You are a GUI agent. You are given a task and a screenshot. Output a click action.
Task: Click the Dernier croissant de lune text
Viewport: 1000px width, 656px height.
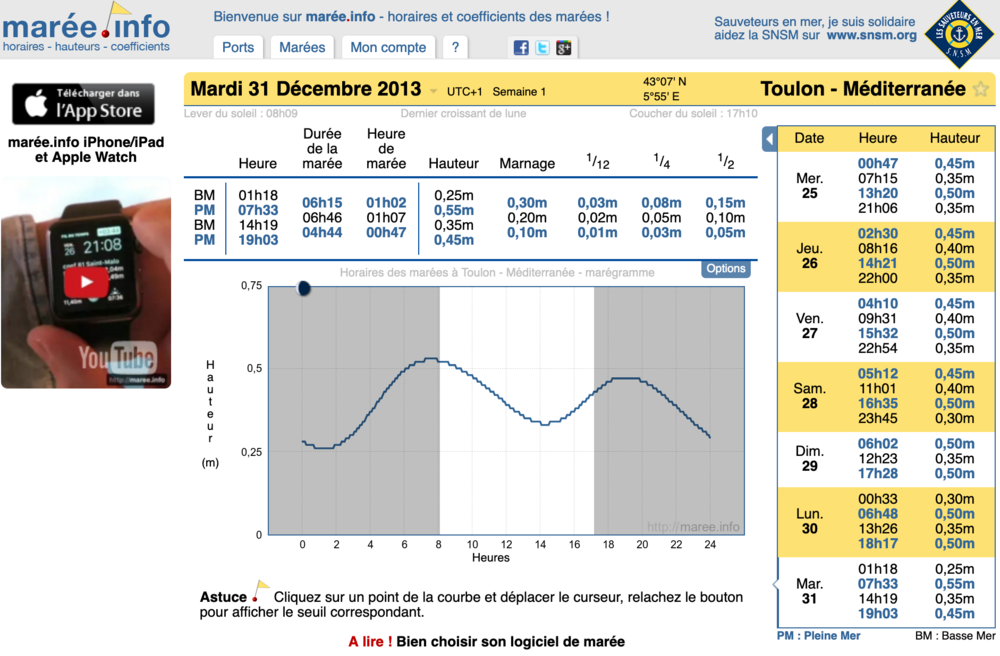click(463, 113)
